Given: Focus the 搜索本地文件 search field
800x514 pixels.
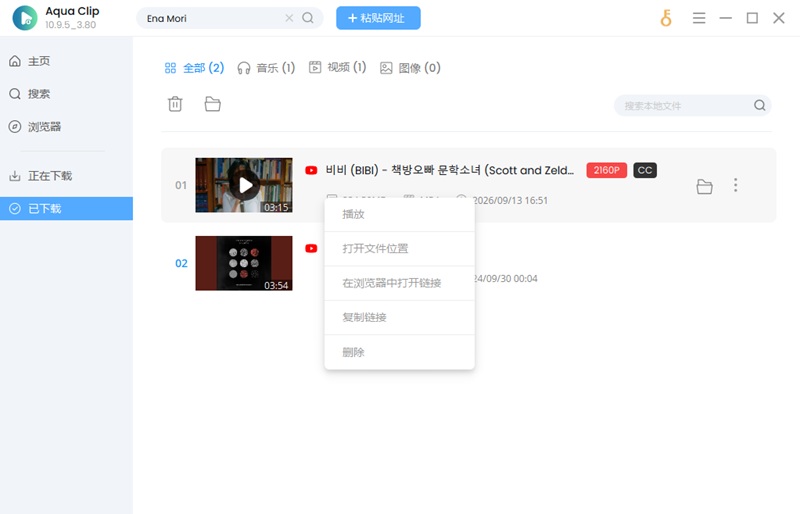Looking at the screenshot, I should [x=692, y=105].
